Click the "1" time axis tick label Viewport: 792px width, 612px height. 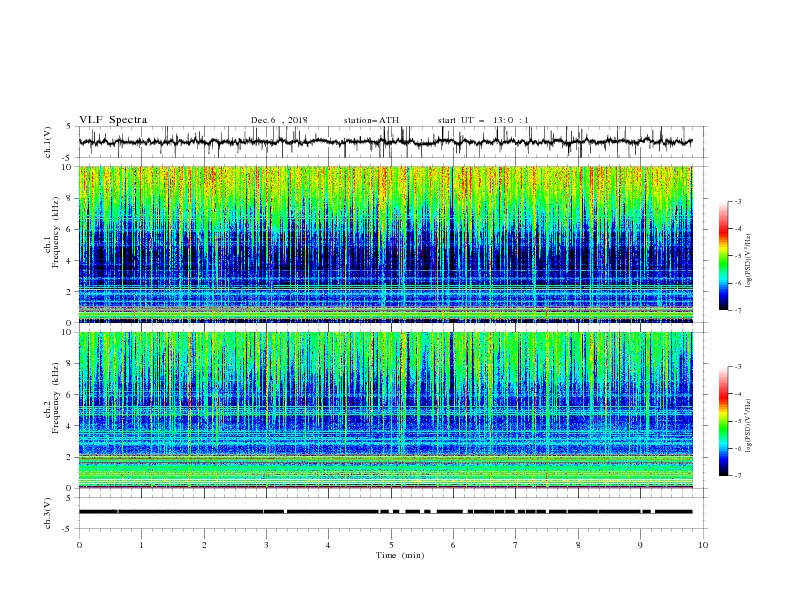(141, 545)
